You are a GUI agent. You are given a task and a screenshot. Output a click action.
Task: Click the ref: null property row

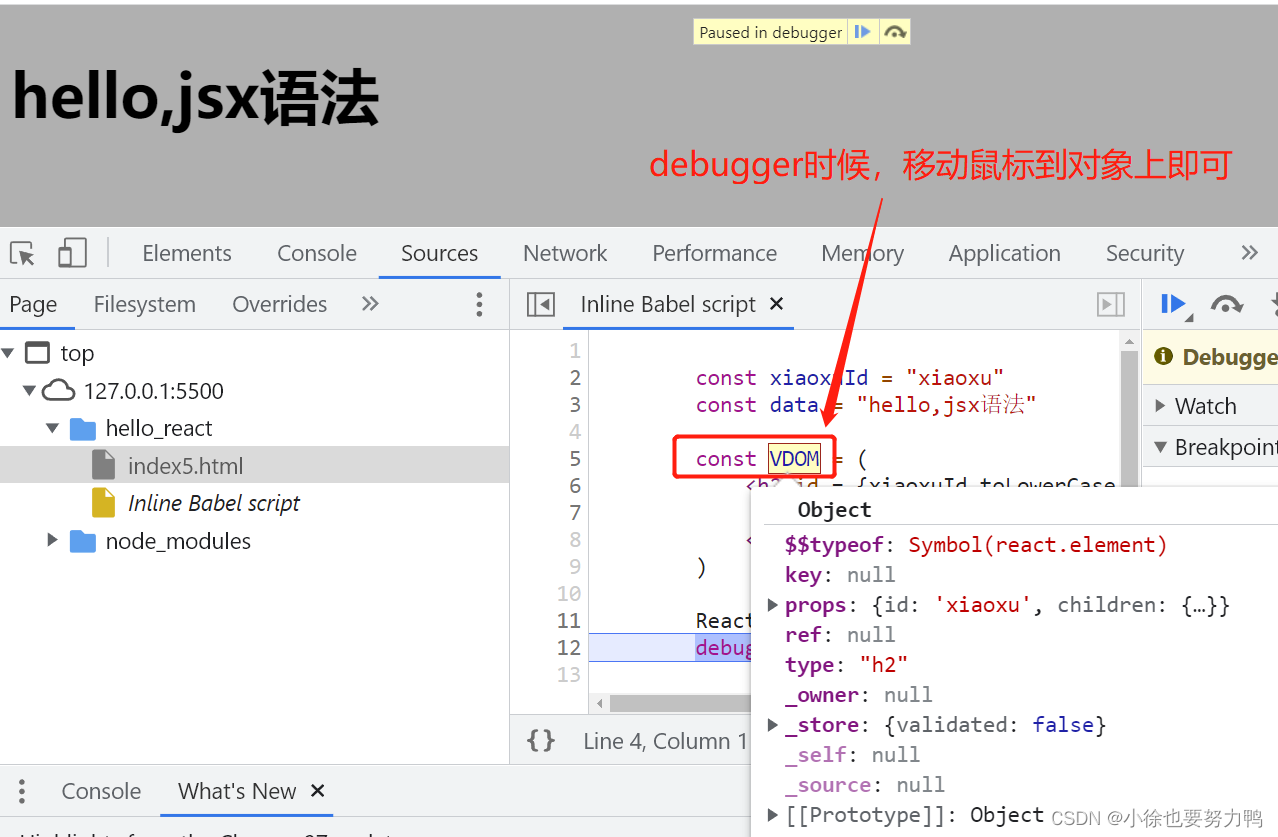tap(840, 635)
